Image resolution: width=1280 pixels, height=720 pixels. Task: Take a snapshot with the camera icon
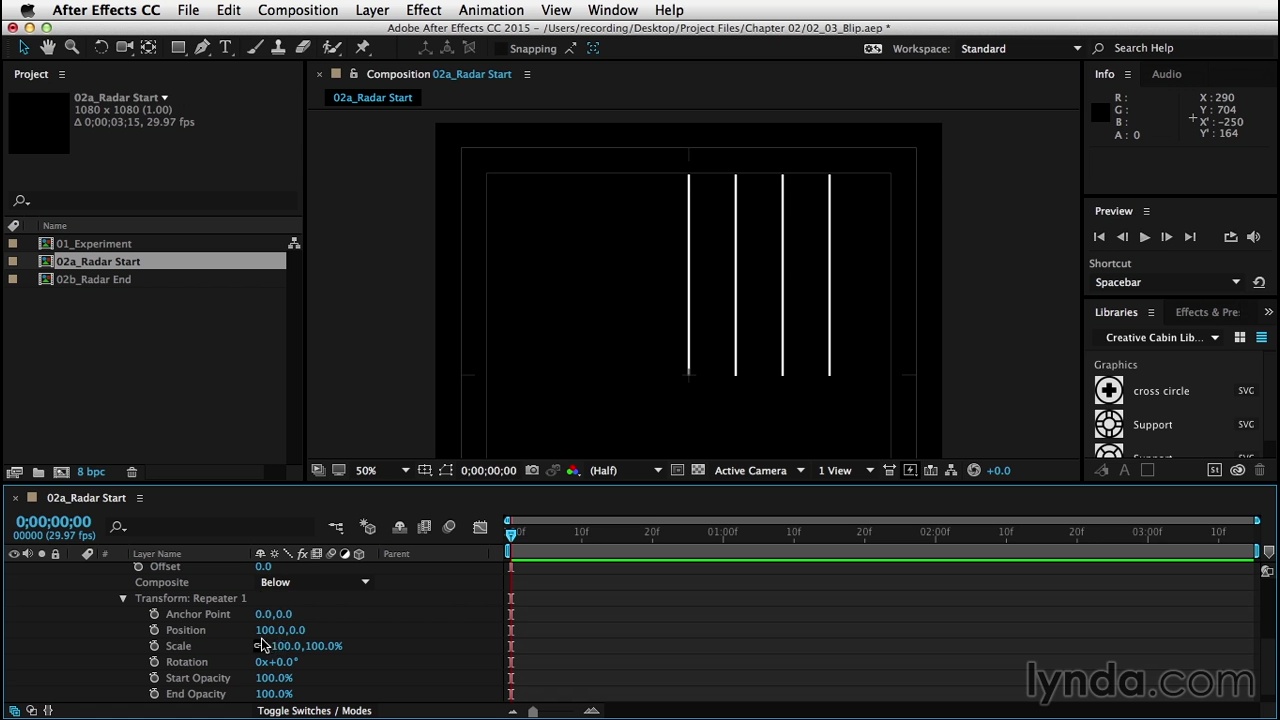pyautogui.click(x=532, y=470)
